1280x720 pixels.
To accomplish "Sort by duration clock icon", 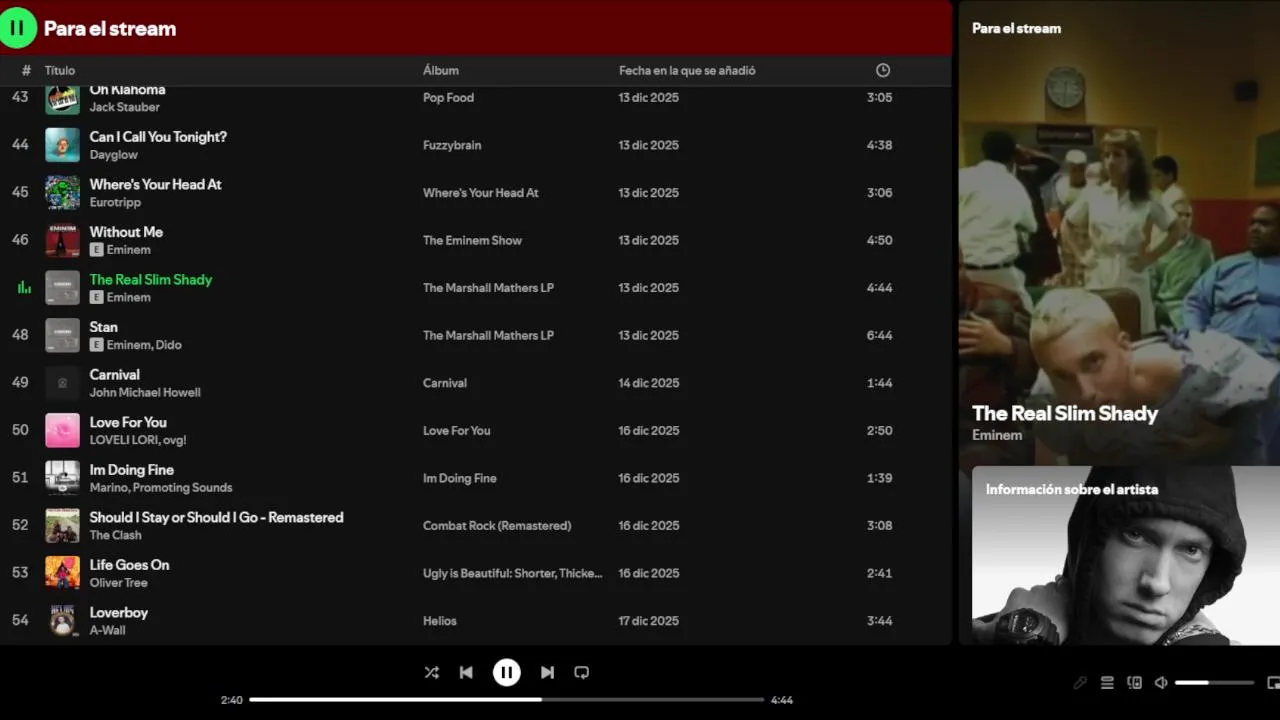I will click(883, 70).
